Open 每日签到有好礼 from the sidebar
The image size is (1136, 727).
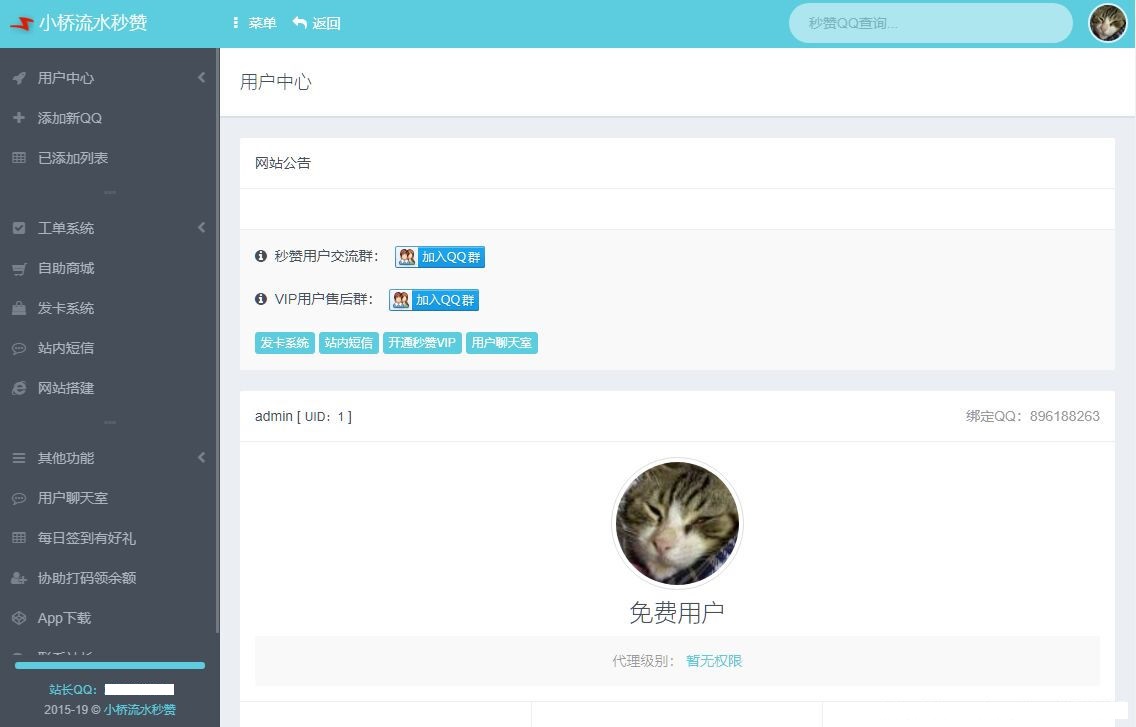coord(86,538)
